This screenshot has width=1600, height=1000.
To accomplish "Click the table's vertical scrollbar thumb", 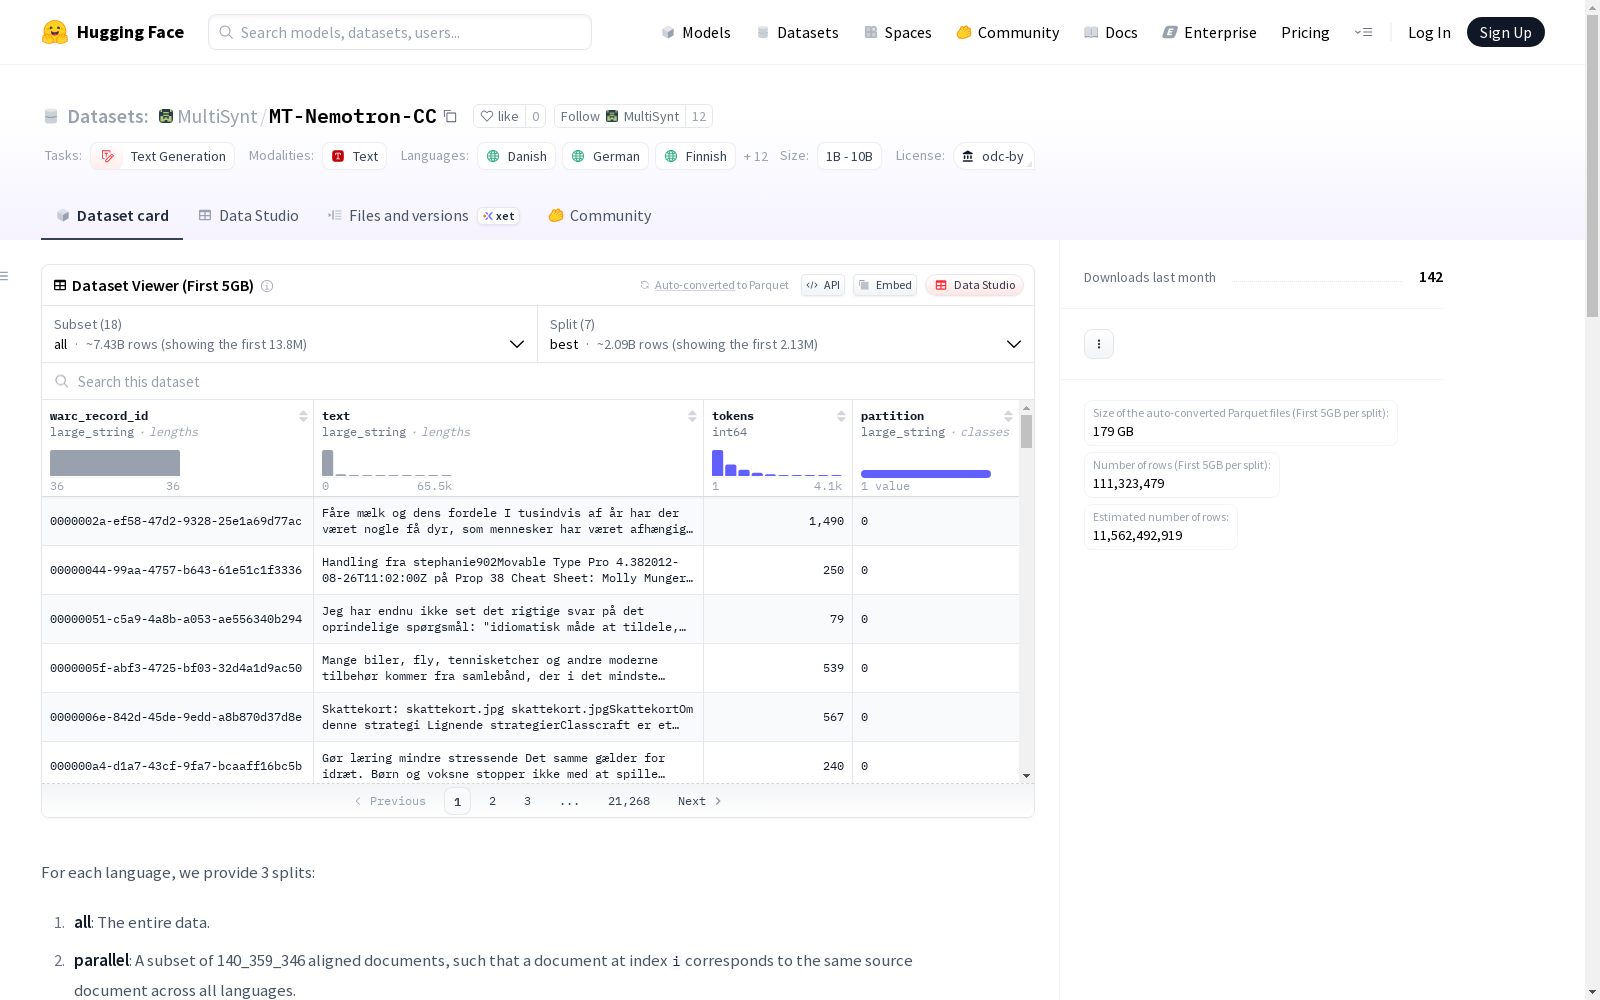I will click(x=1026, y=432).
